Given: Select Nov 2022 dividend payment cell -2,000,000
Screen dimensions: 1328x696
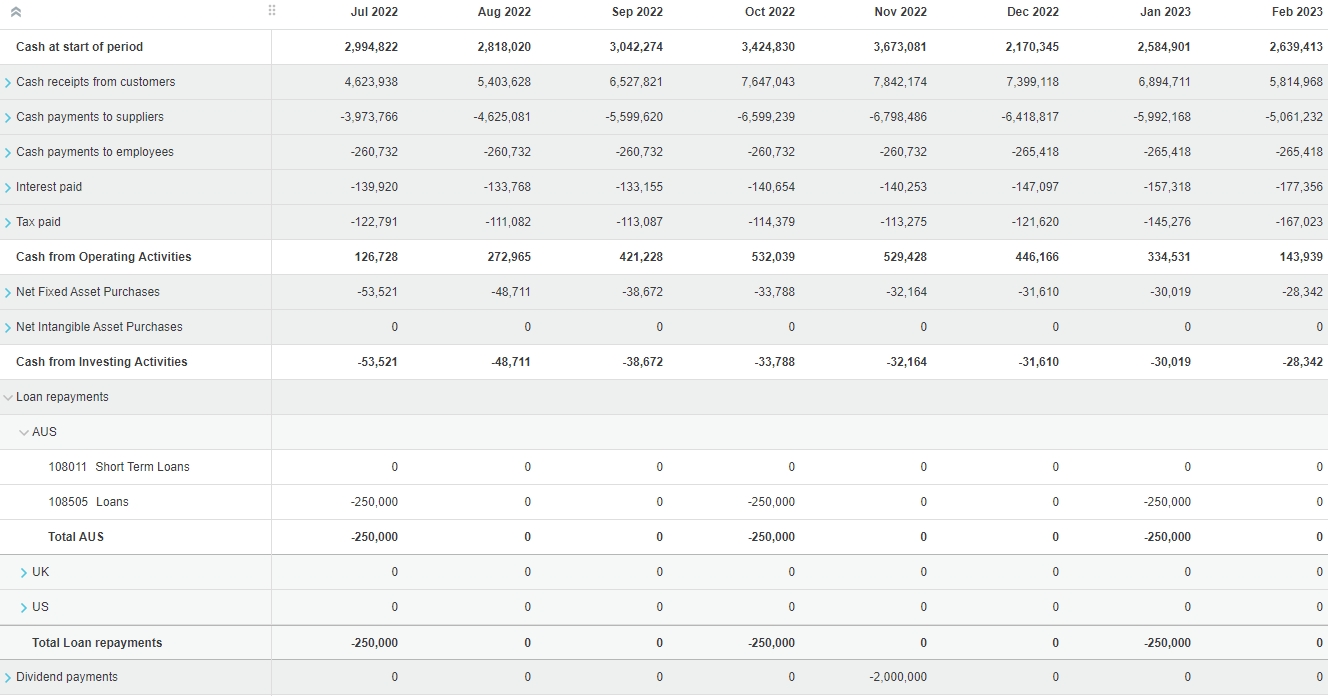Looking at the screenshot, I should click(x=898, y=677).
